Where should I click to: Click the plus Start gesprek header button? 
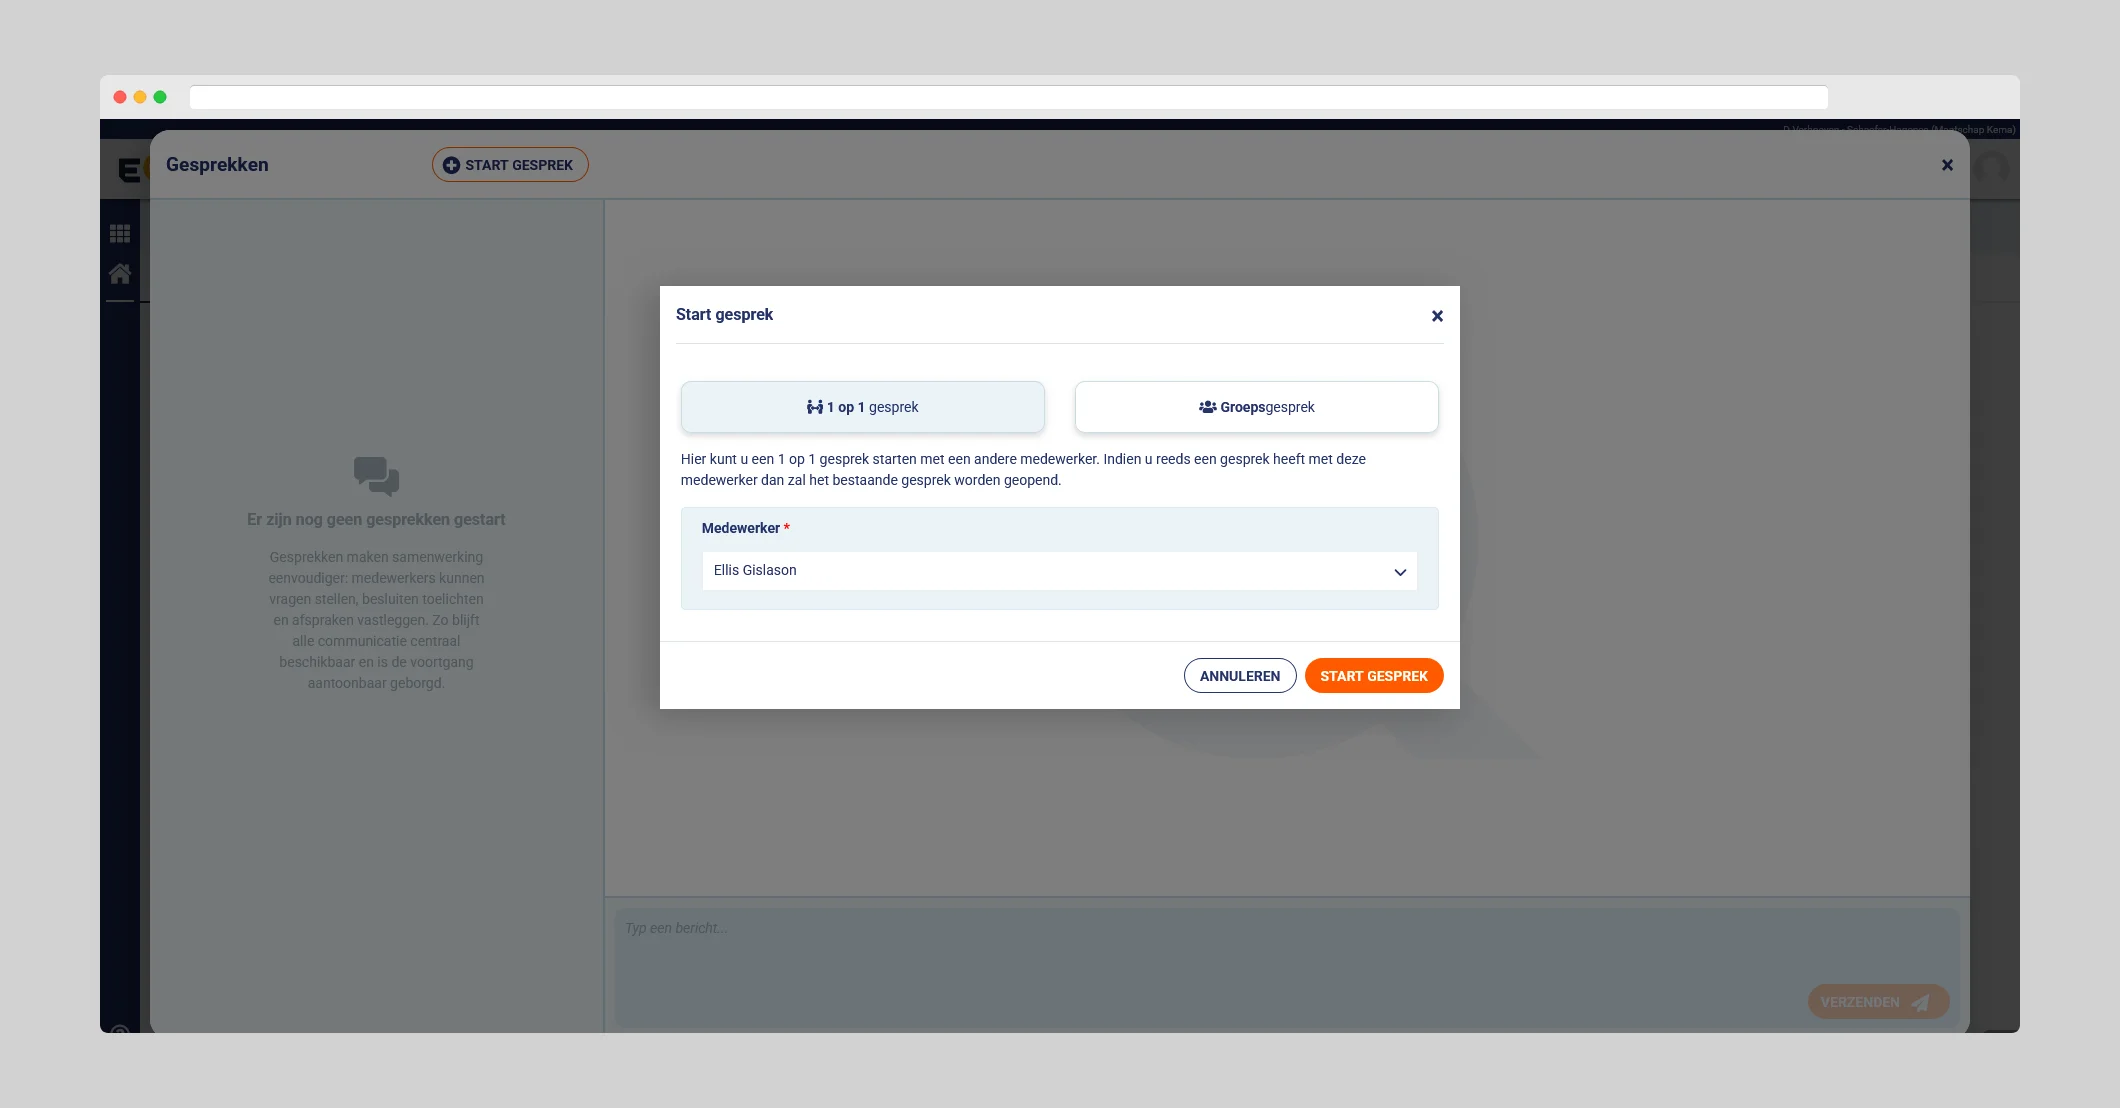point(510,165)
